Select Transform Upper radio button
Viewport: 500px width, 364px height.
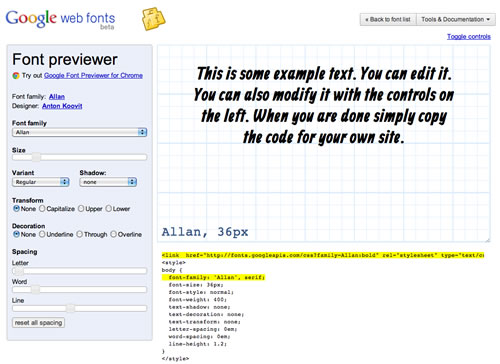click(81, 209)
